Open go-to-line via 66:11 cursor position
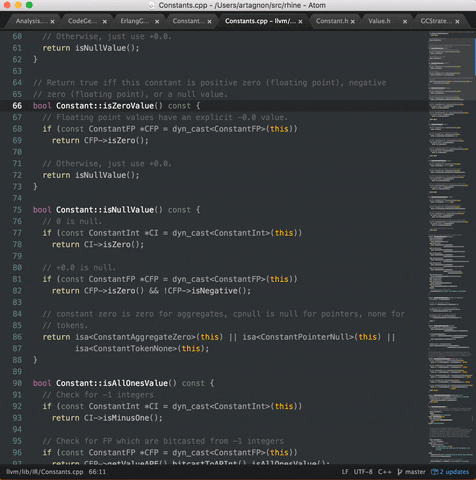This screenshot has height=480, width=476. [x=97, y=472]
